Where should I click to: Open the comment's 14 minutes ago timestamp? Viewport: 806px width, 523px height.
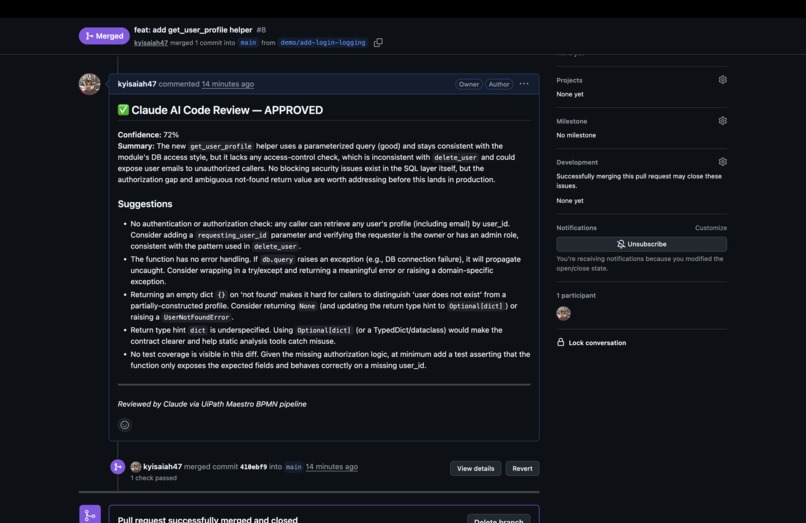click(x=228, y=84)
